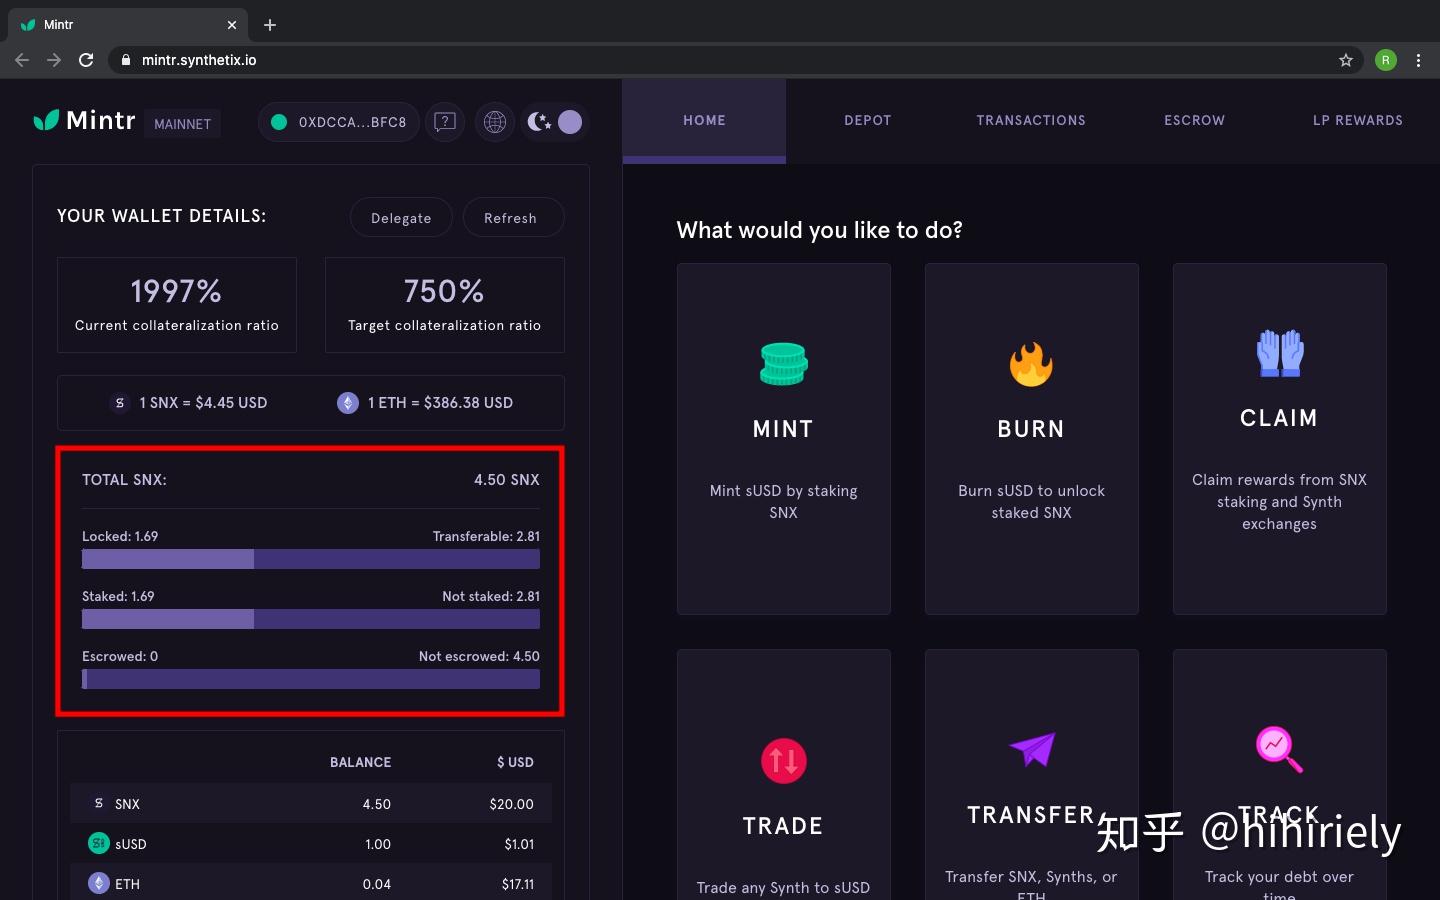Click the 'Not escrowed: 4.50' label
Screen dimensions: 1440x900
coord(479,656)
